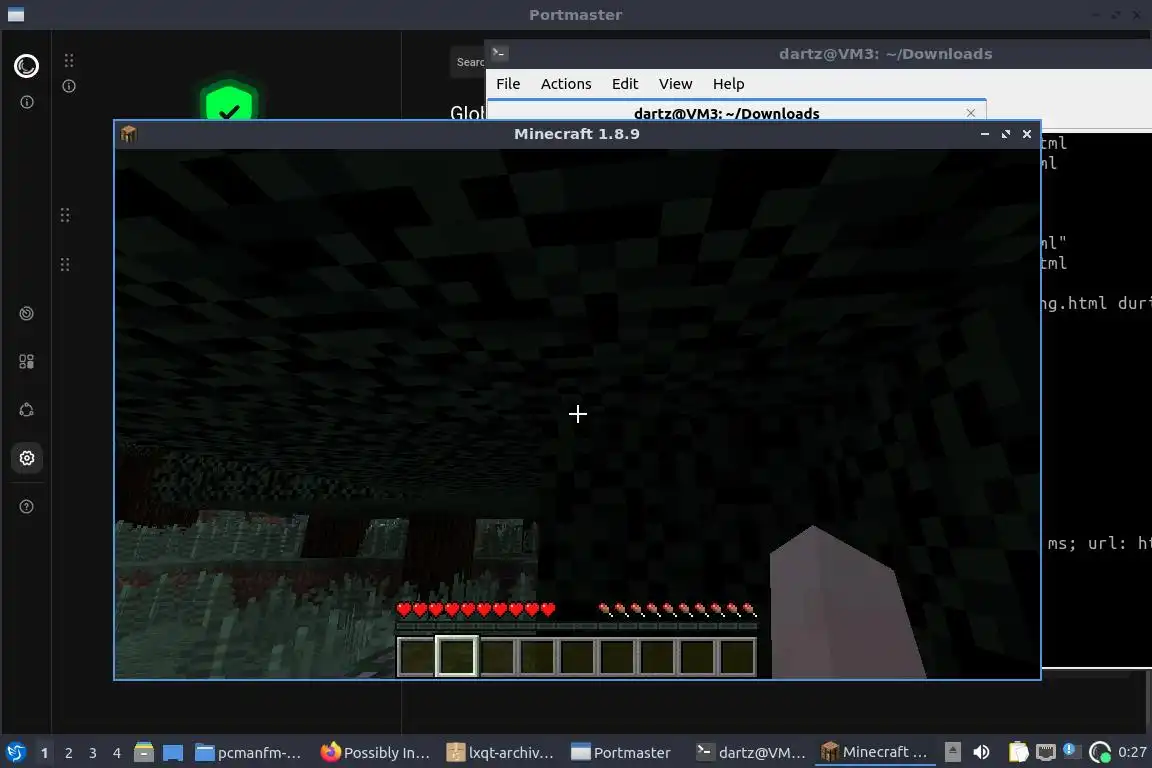Click the 'Portmaster' window title text
The height and width of the screenshot is (768, 1152).
click(x=575, y=15)
